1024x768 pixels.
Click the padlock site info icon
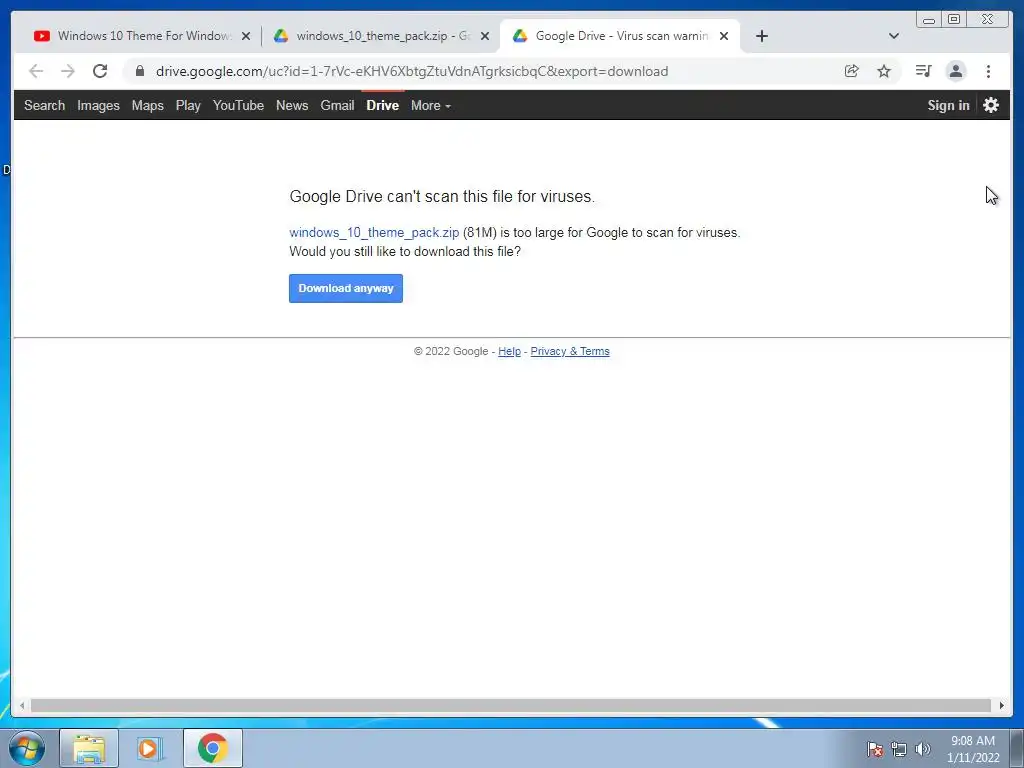[x=140, y=71]
